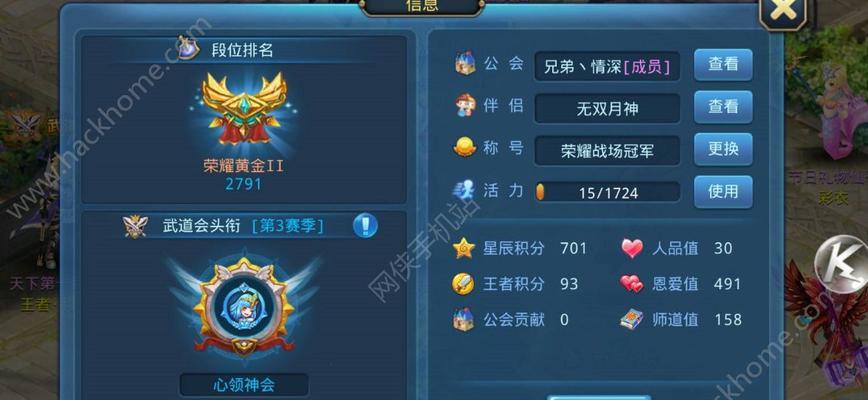Click the 公会 castle icon
This screenshot has width=868, height=400.
coord(465,63)
